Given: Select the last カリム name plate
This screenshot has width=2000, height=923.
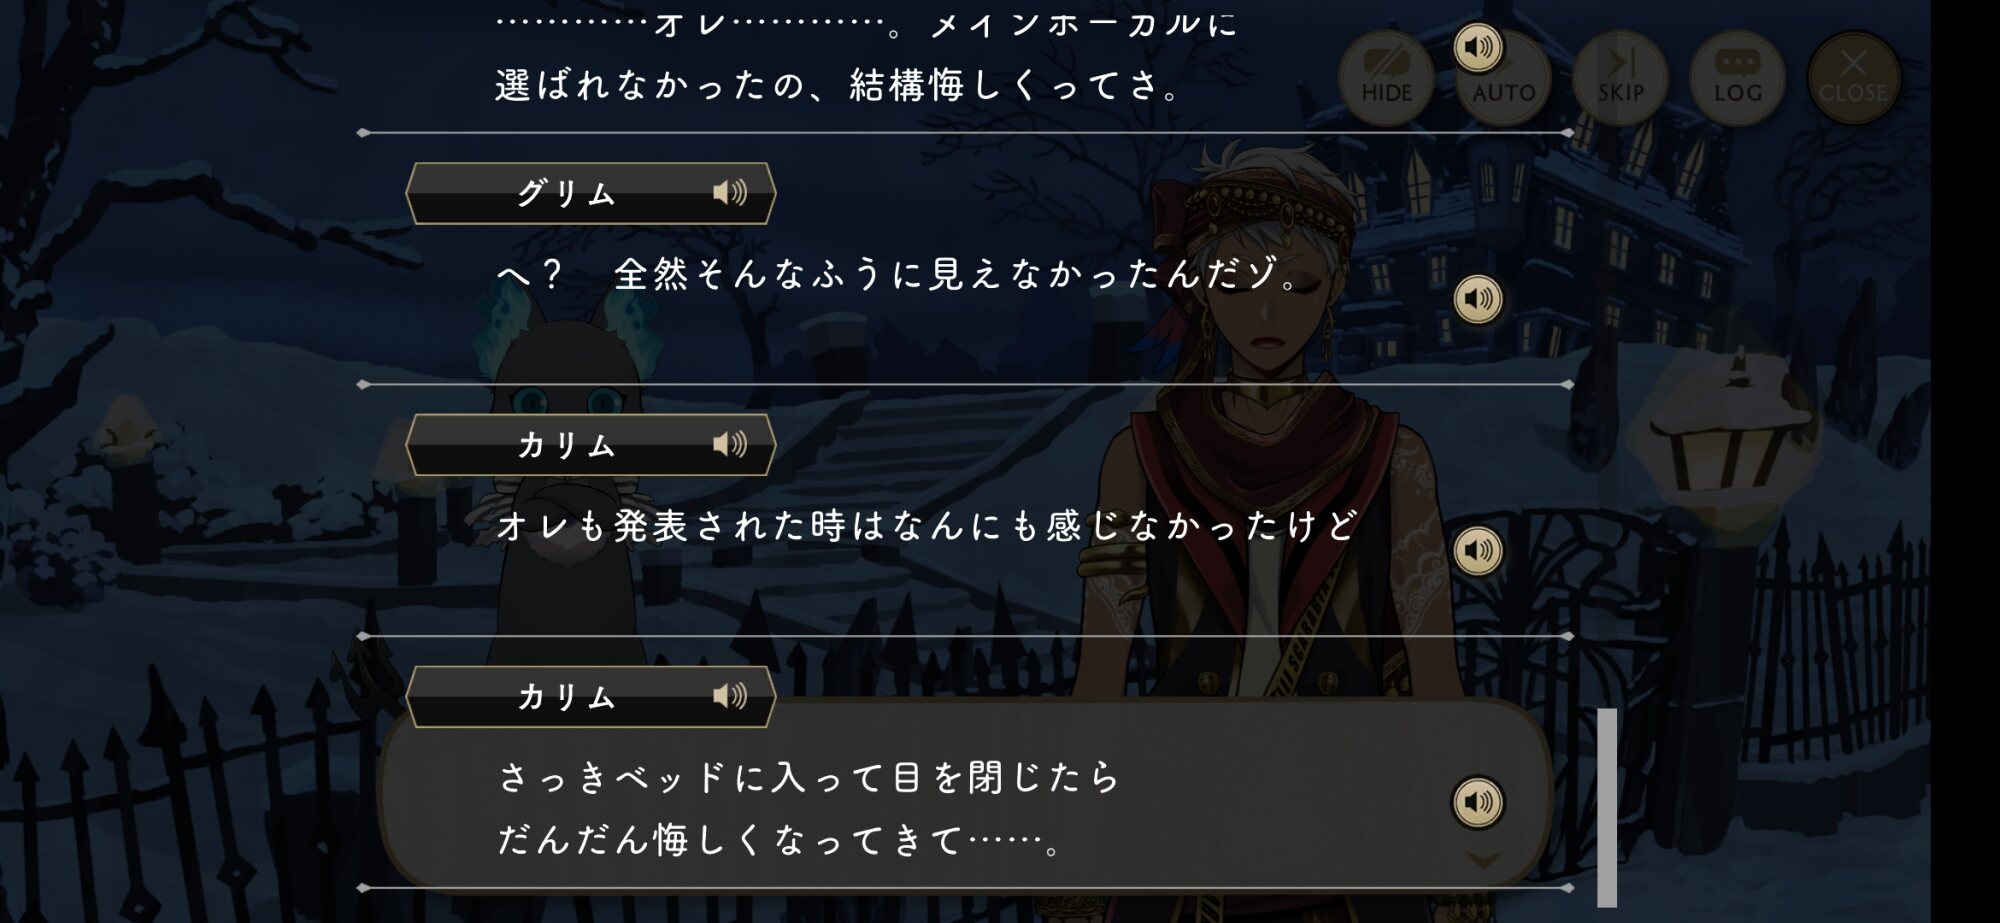Looking at the screenshot, I should pos(590,697).
